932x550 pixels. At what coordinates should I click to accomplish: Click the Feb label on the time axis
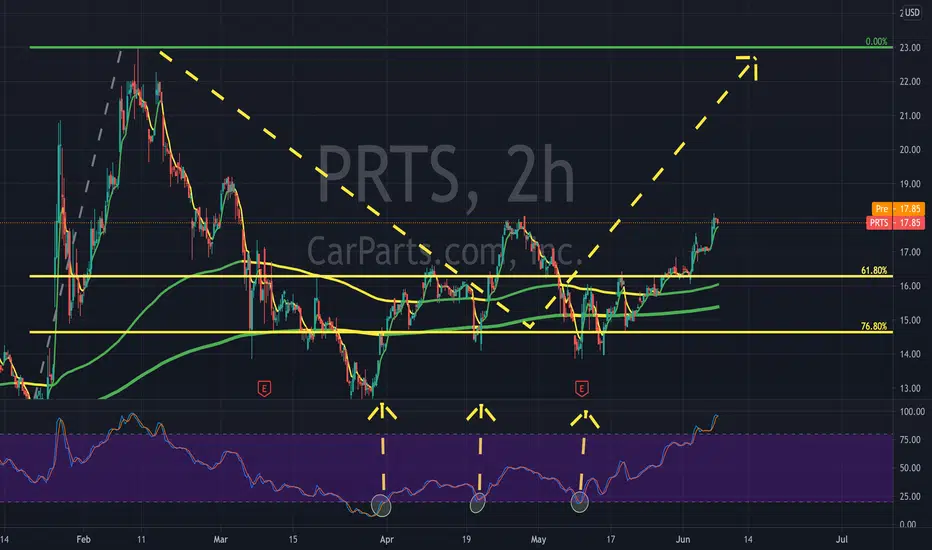click(83, 539)
